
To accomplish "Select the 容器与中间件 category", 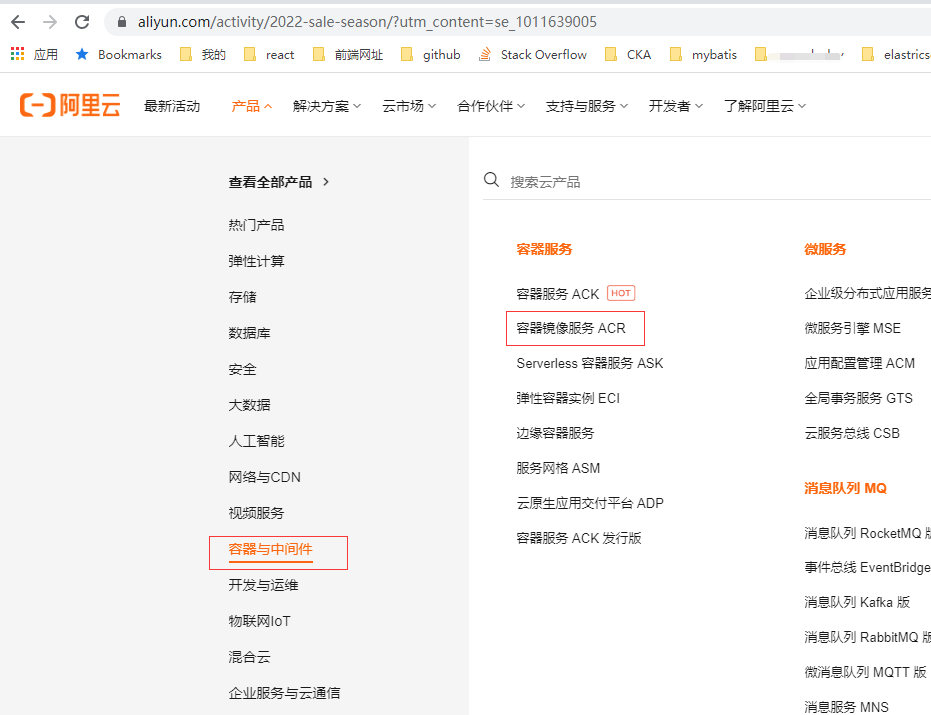I will click(x=271, y=549).
